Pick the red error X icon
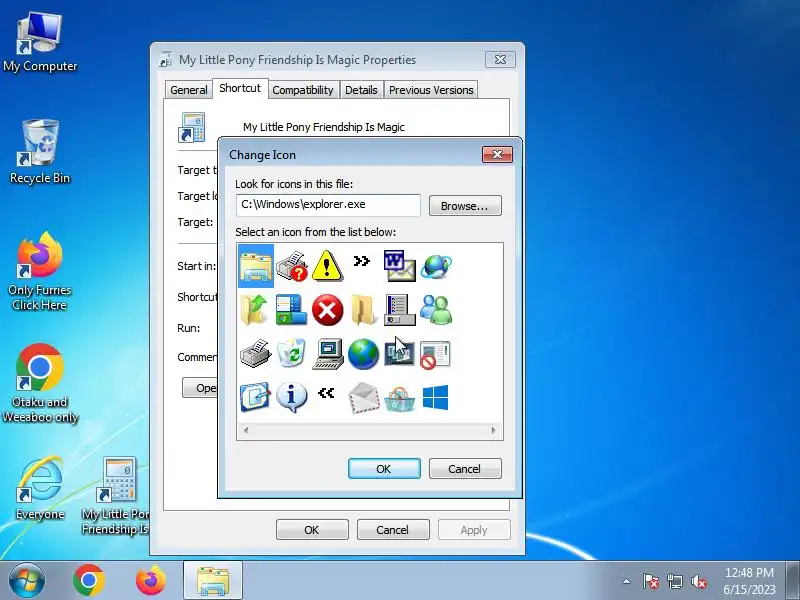 pyautogui.click(x=327, y=310)
